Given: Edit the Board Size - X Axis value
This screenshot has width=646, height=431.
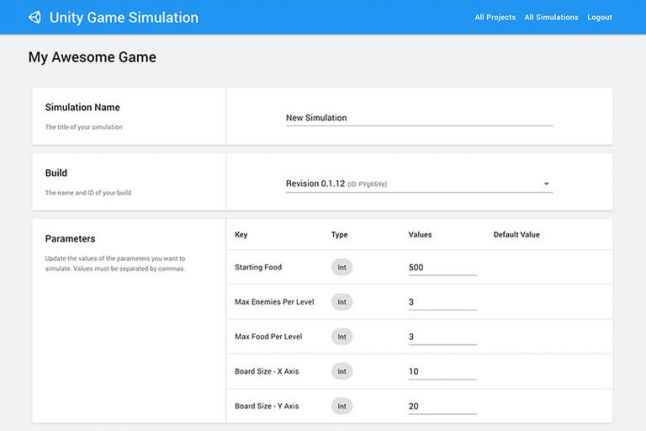Looking at the screenshot, I should 442,372.
